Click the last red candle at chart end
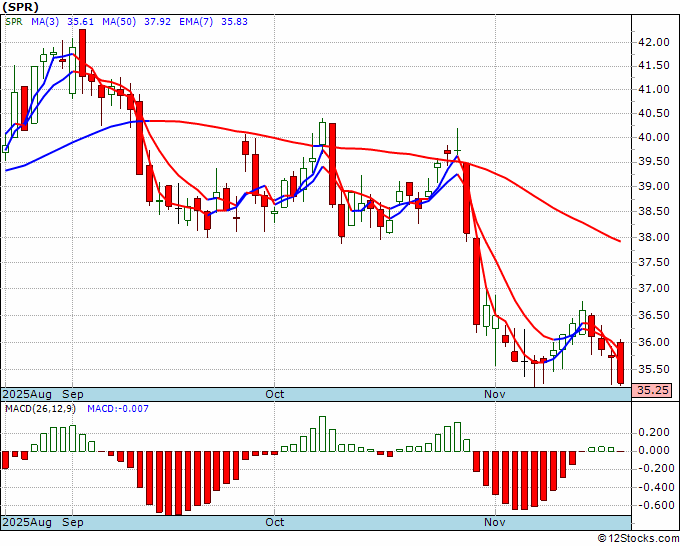The width and height of the screenshot is (680, 546). 621,363
